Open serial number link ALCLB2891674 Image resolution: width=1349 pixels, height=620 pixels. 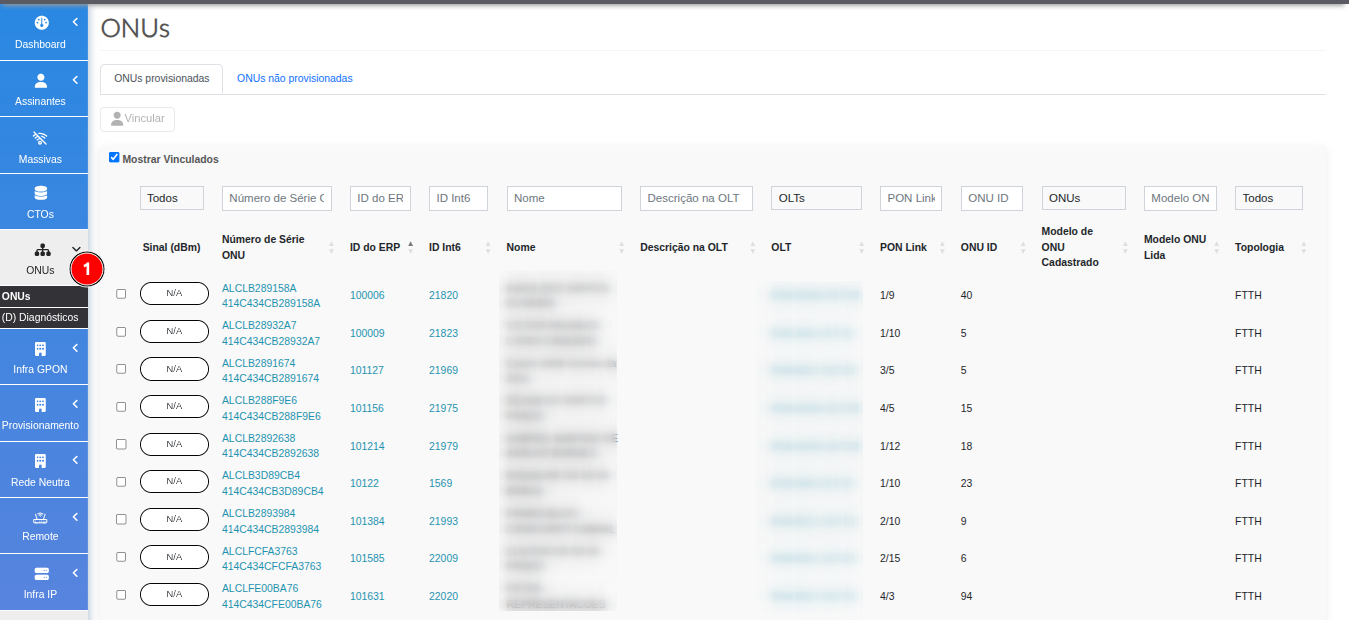tap(259, 363)
